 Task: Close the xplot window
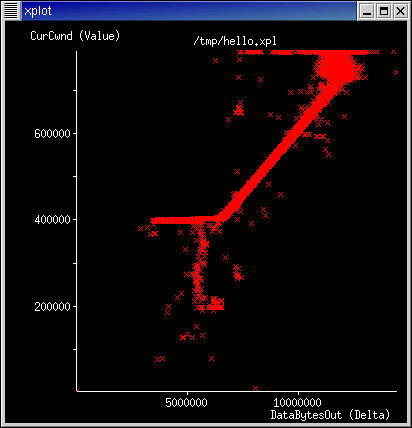(x=400, y=12)
